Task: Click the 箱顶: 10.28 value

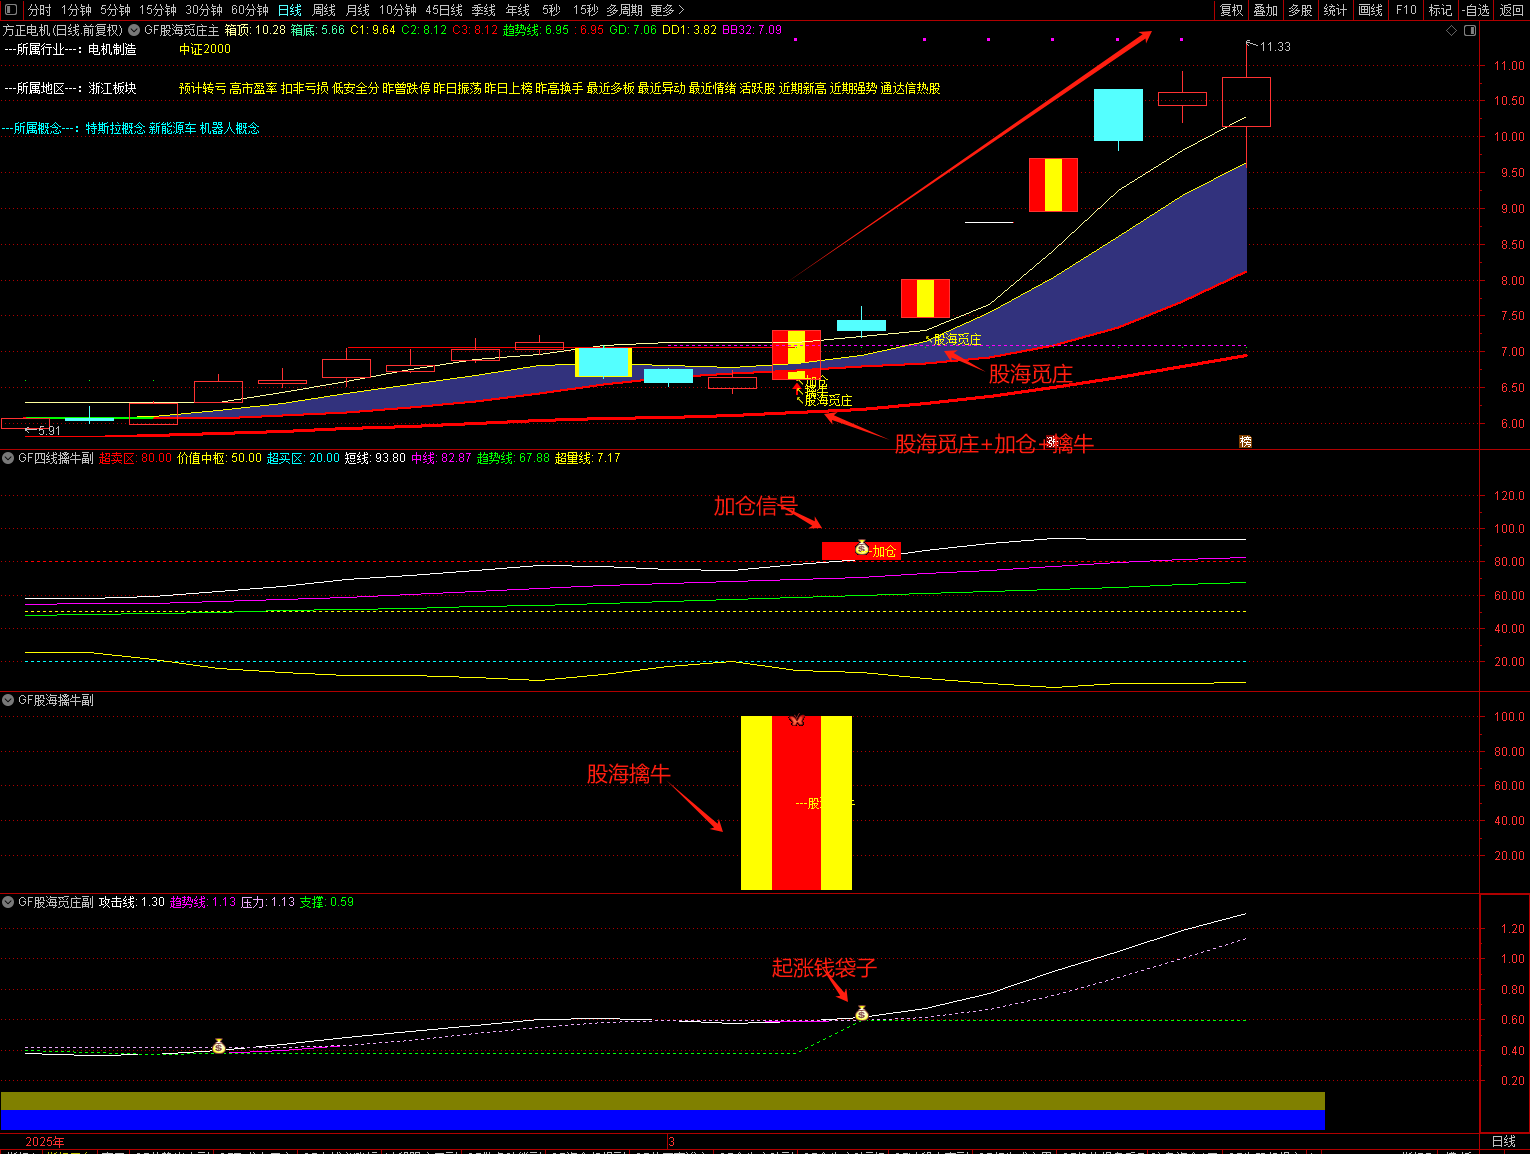Action: pos(255,30)
